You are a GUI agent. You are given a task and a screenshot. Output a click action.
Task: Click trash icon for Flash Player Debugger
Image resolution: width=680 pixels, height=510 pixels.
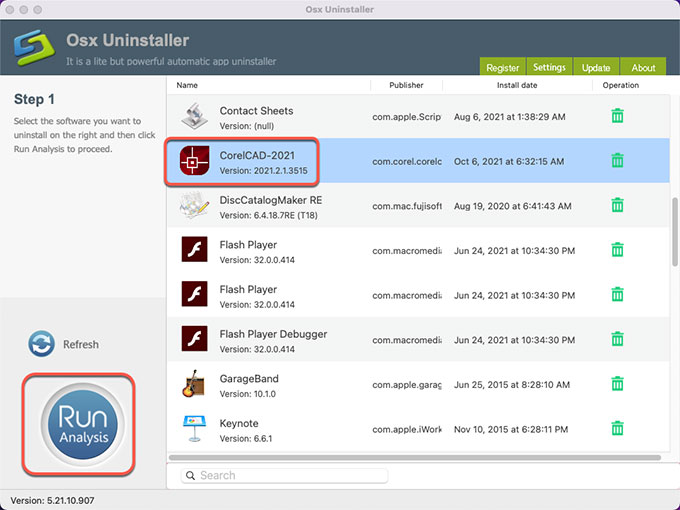pos(617,339)
